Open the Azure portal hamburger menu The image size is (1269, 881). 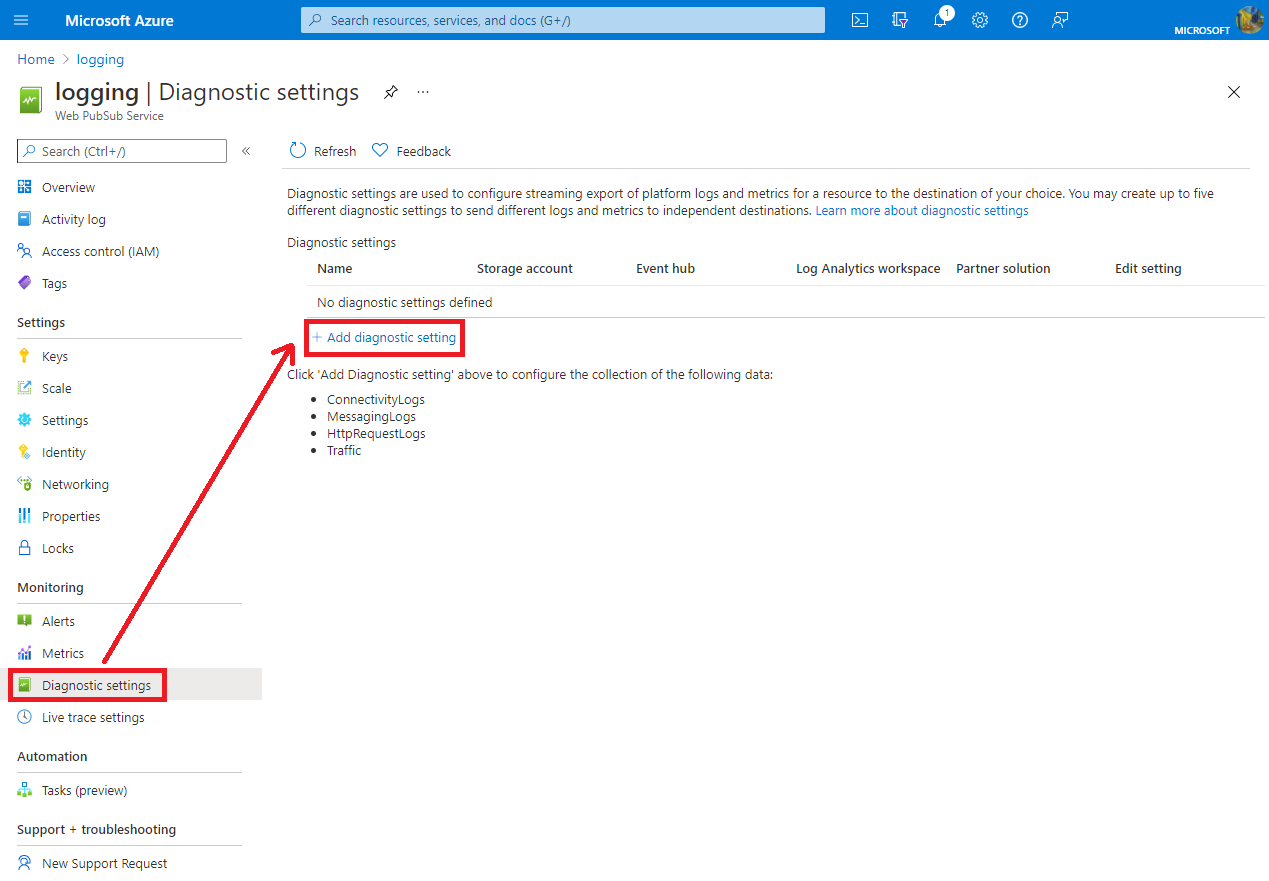pos(21,20)
